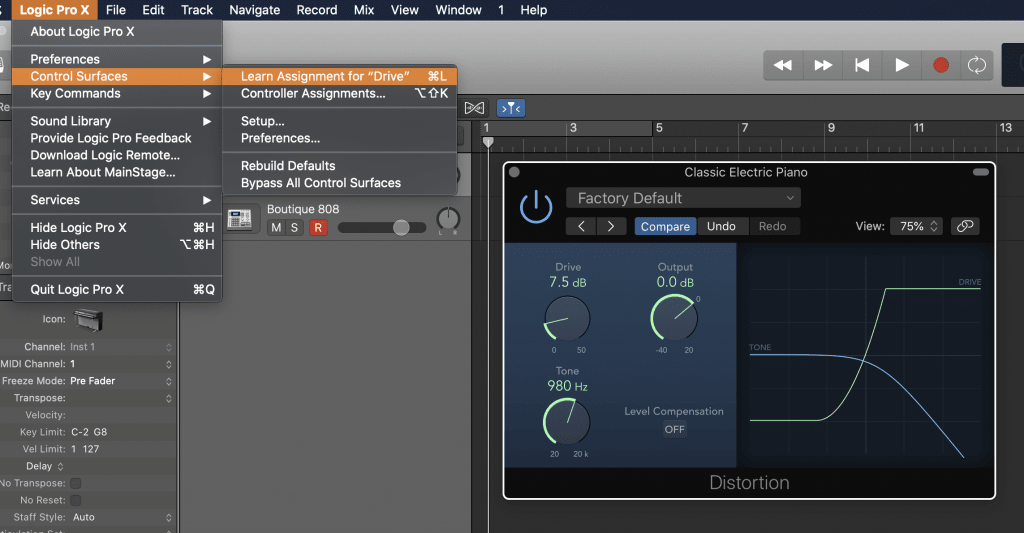Click the plugin link chain icon
The height and width of the screenshot is (533, 1024).
[x=965, y=226]
